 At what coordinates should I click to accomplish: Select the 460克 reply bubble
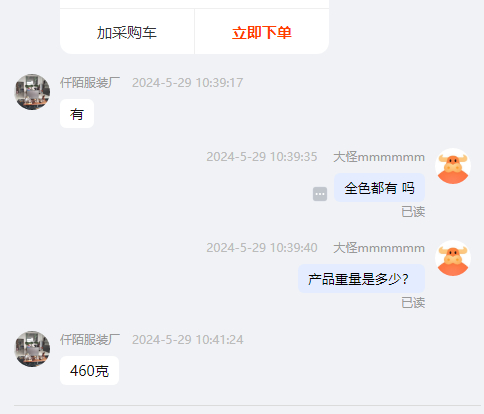89,370
